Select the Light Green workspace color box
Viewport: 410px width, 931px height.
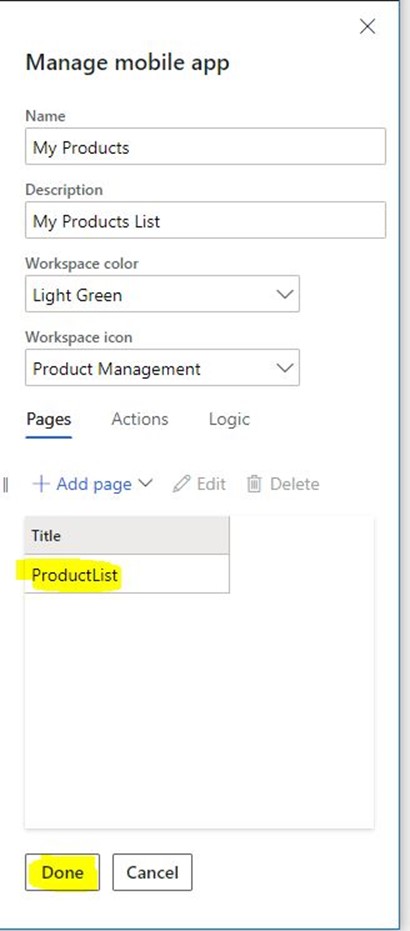(162, 294)
